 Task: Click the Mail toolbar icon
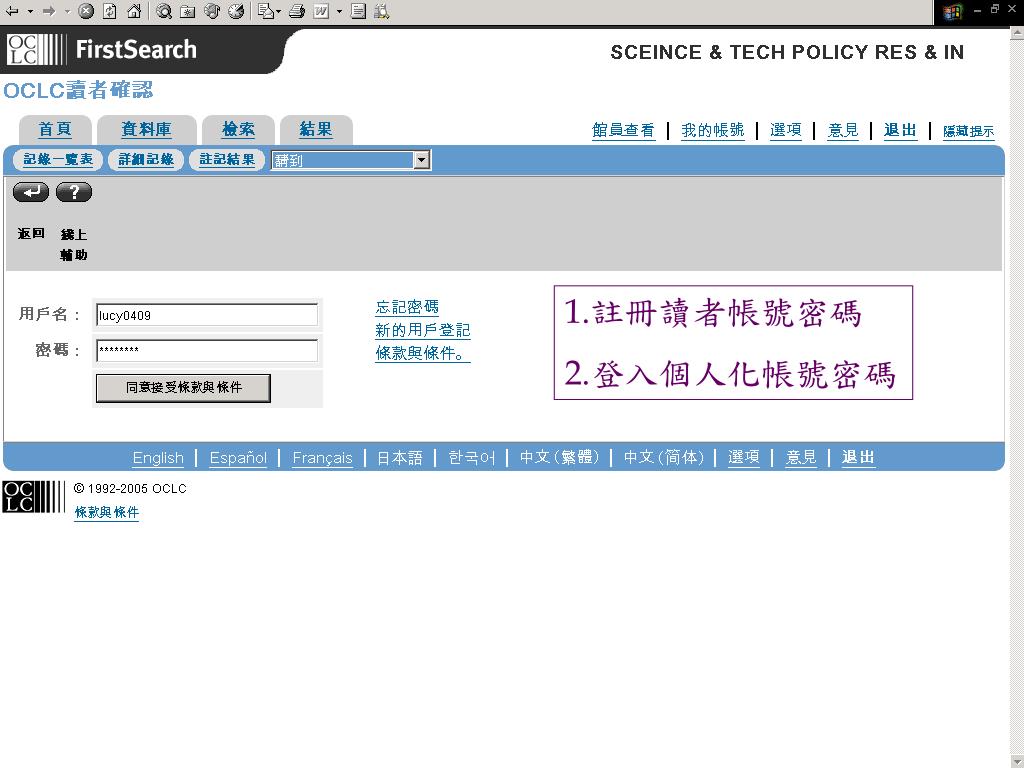click(x=265, y=11)
